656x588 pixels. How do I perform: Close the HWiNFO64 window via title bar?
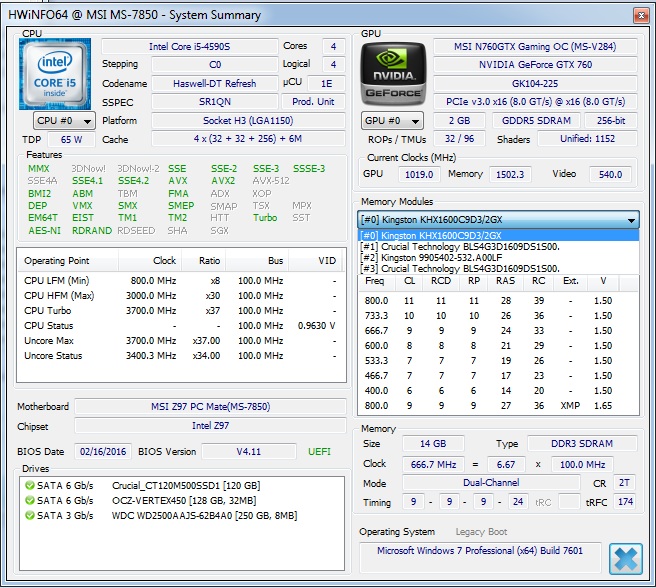(x=641, y=16)
